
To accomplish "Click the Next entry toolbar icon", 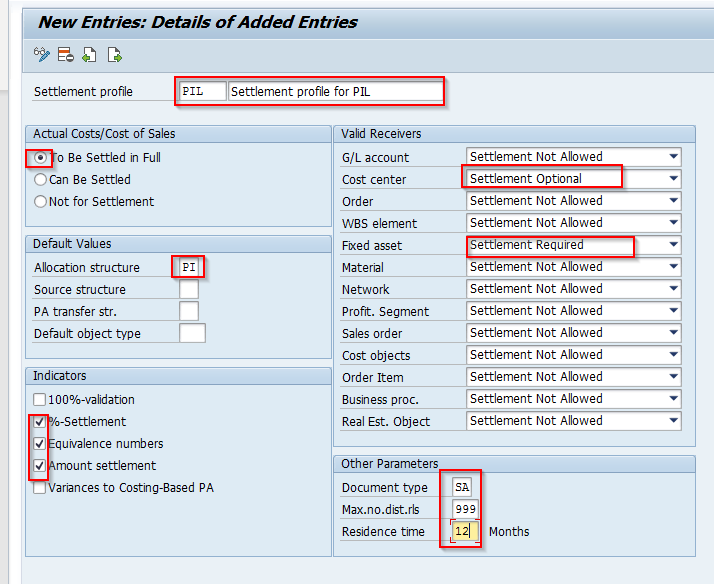I will (x=114, y=55).
